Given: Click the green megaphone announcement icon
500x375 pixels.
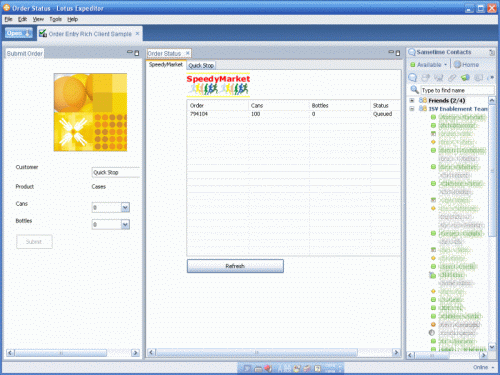Looking at the screenshot, I should [465, 78].
